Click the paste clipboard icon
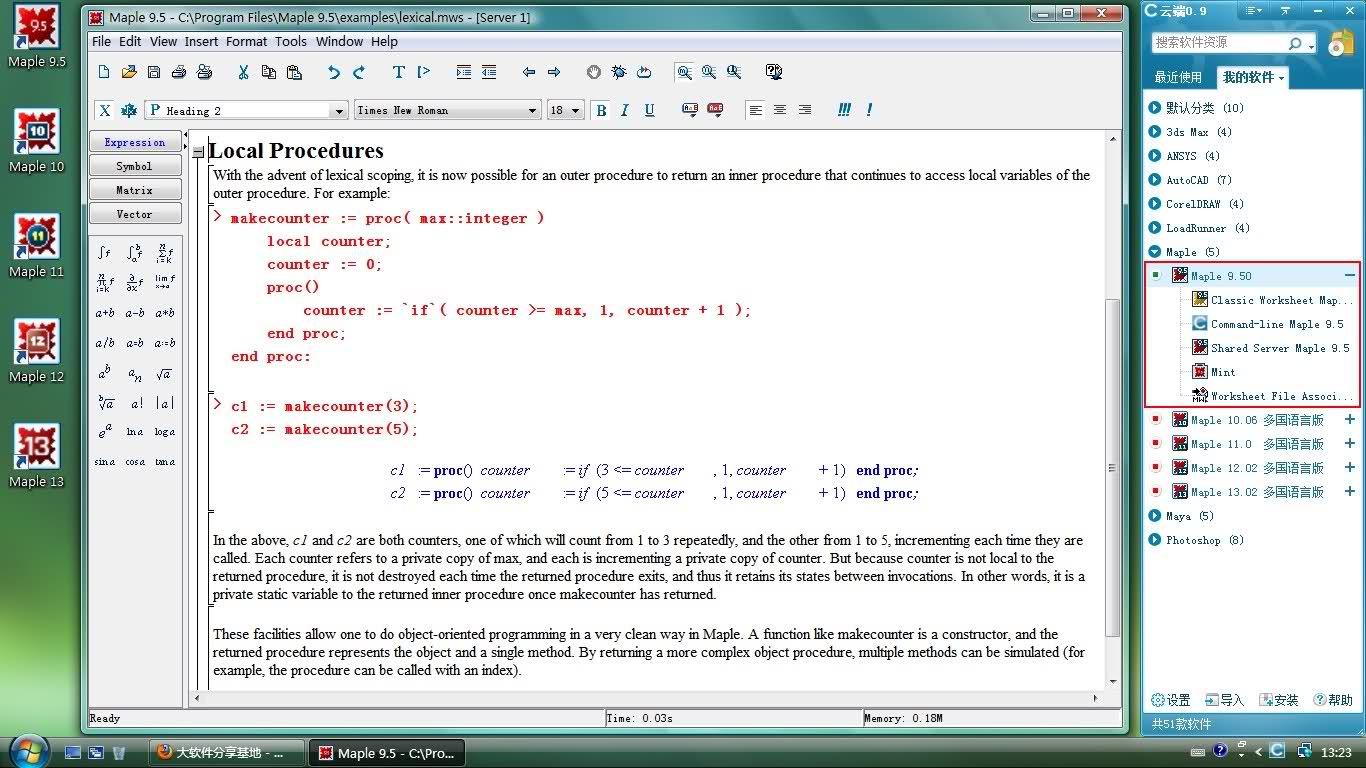Screen dimensions: 1366x768 [x=293, y=72]
